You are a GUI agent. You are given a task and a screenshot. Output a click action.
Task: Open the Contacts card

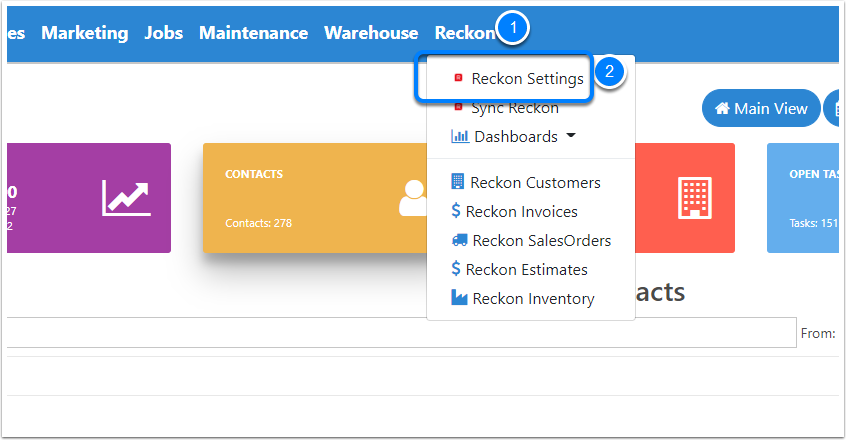(x=315, y=198)
